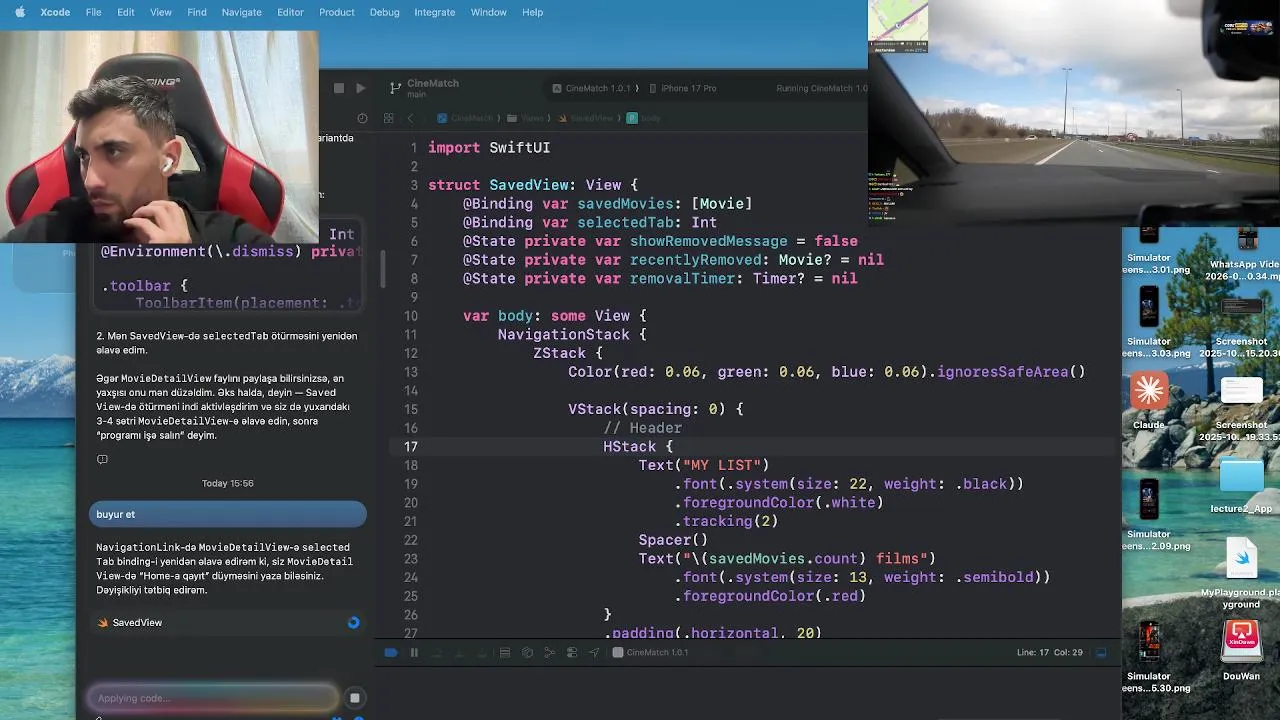Stop the assistant applying code
Screen dimensions: 1280x720
tap(354, 698)
